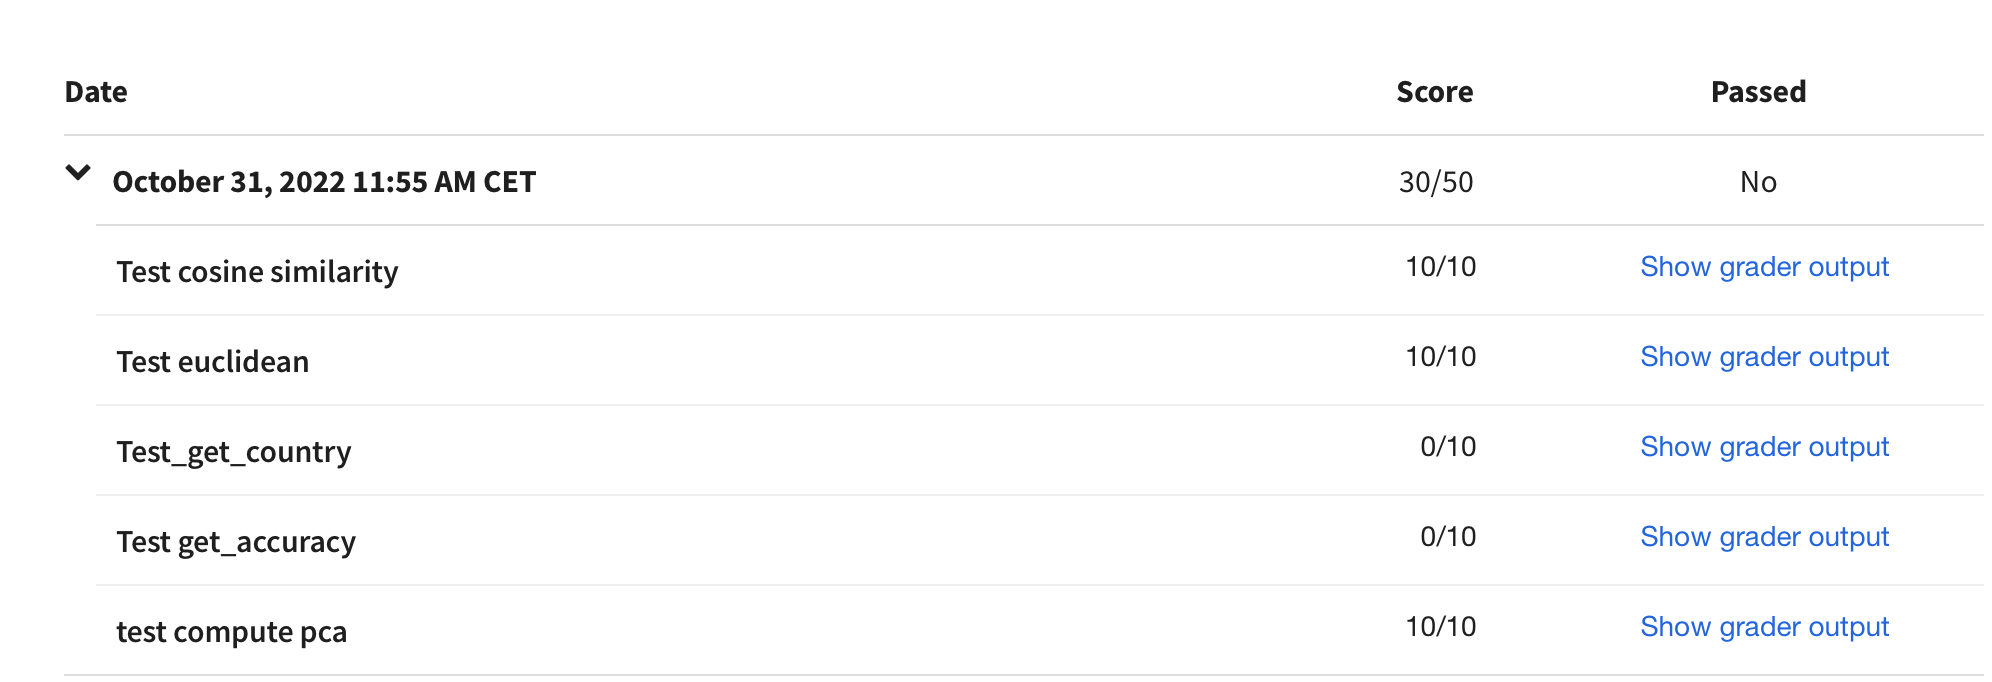Viewport: 1992px width, 682px height.
Task: Select the Test_get_country row label
Action: [234, 452]
